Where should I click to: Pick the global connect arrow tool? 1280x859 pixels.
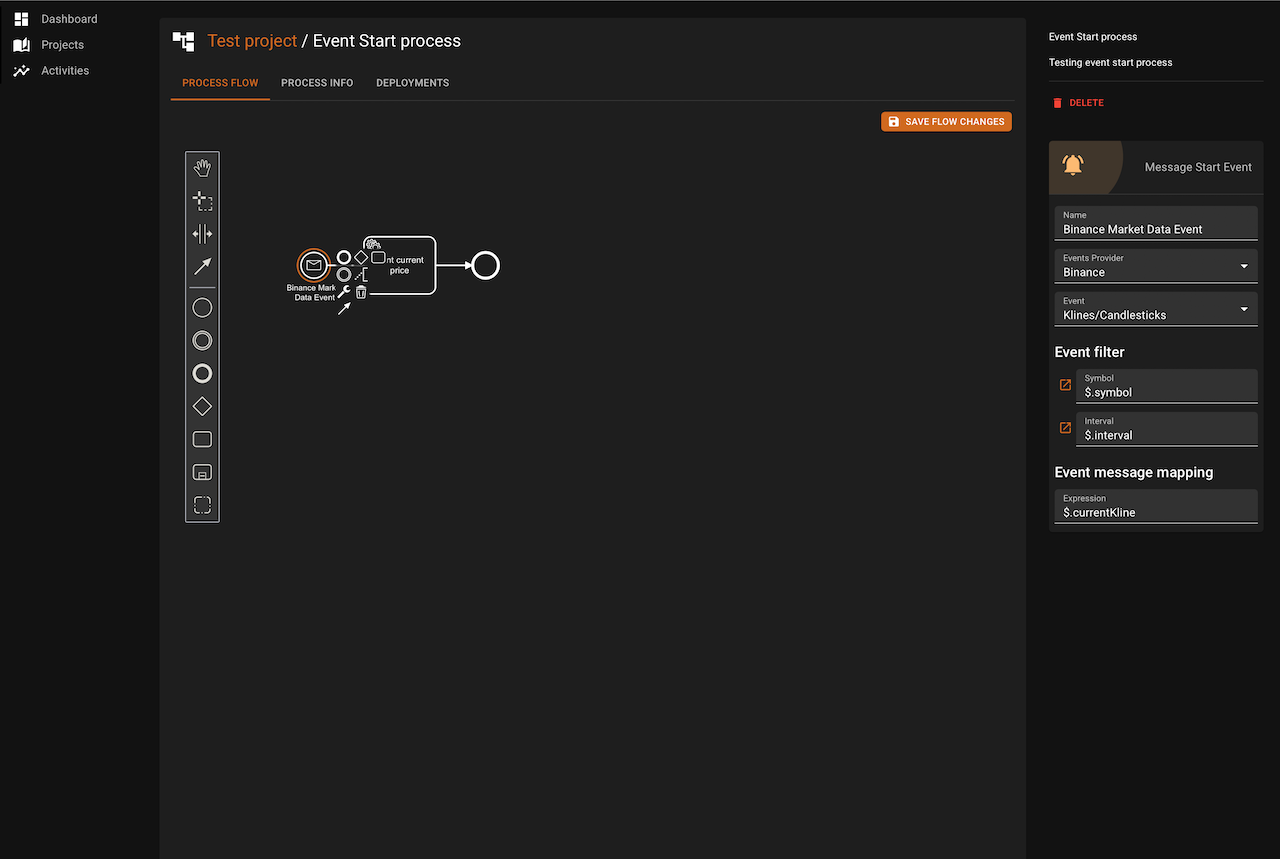tap(202, 266)
